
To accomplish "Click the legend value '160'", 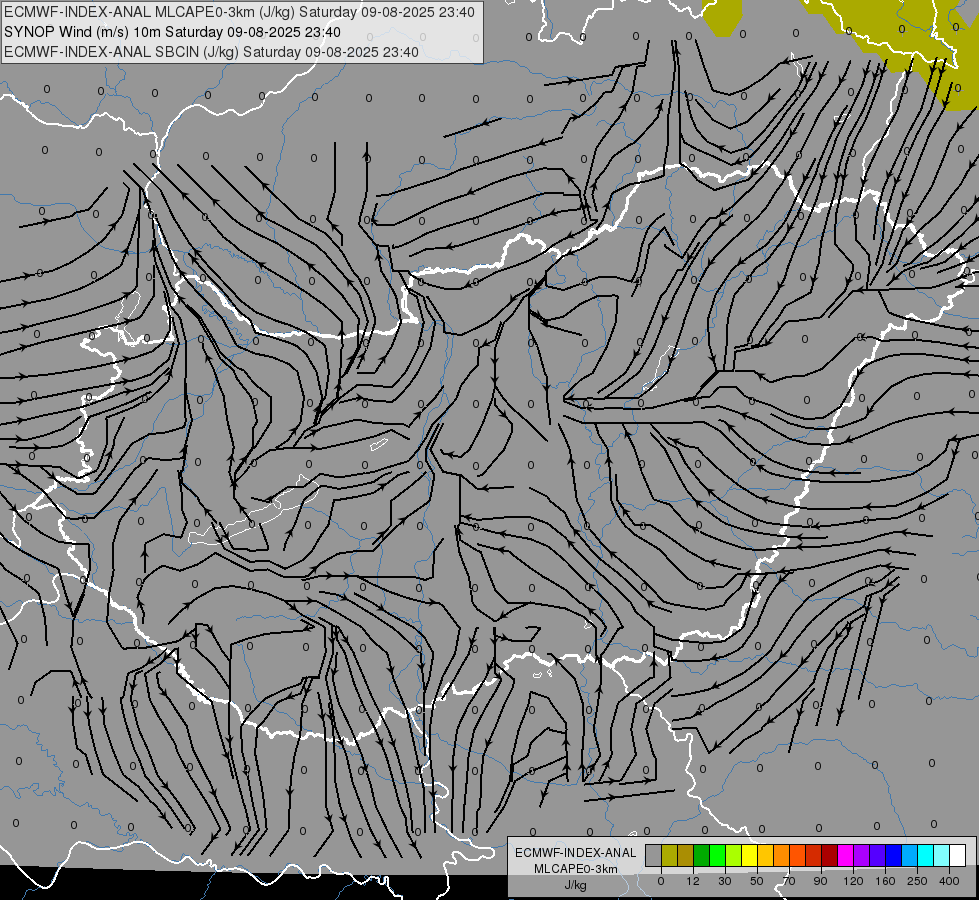I will pyautogui.click(x=885, y=881).
